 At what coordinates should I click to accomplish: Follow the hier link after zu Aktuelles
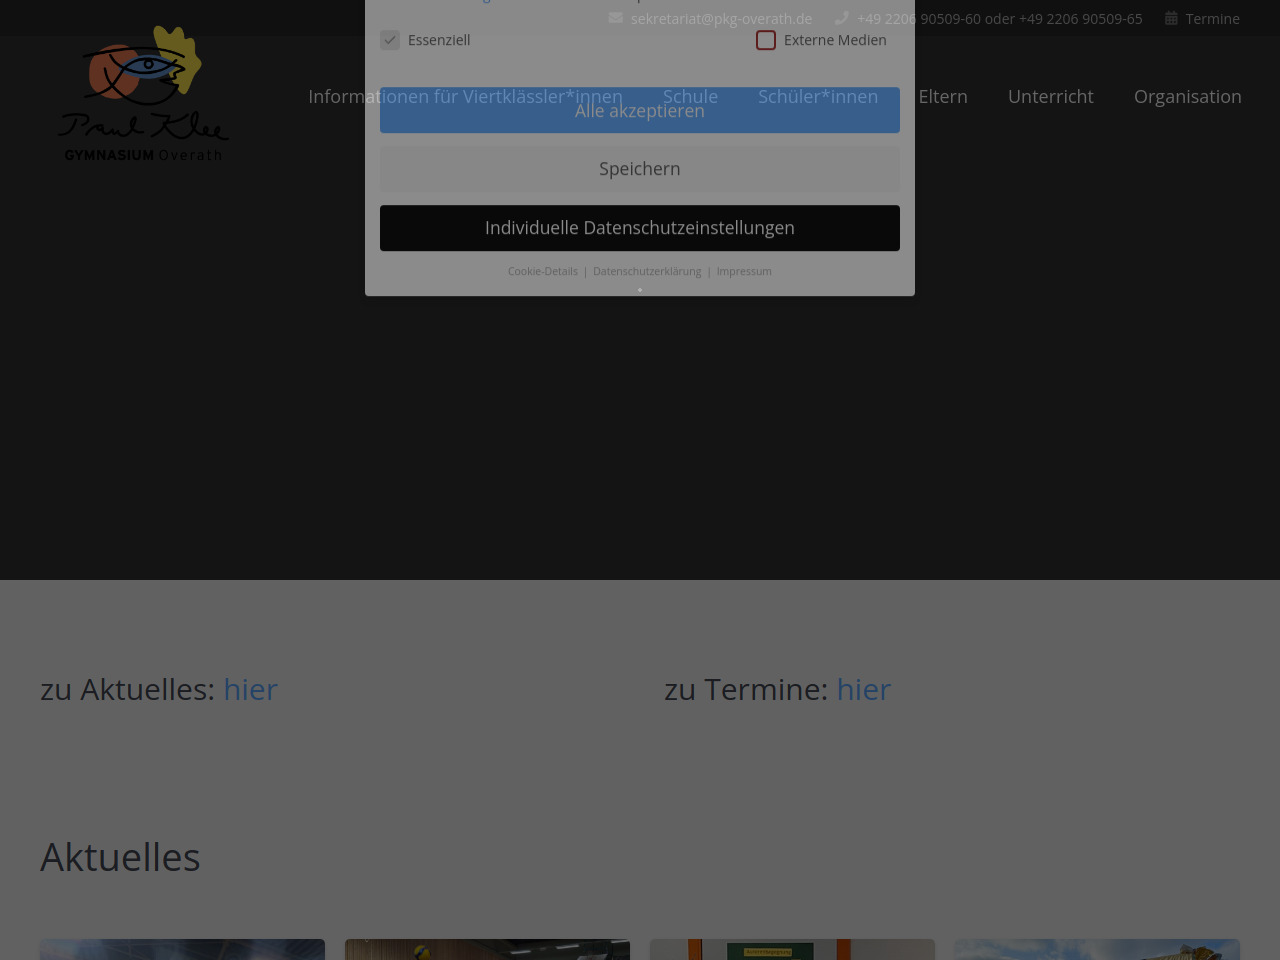(250, 689)
